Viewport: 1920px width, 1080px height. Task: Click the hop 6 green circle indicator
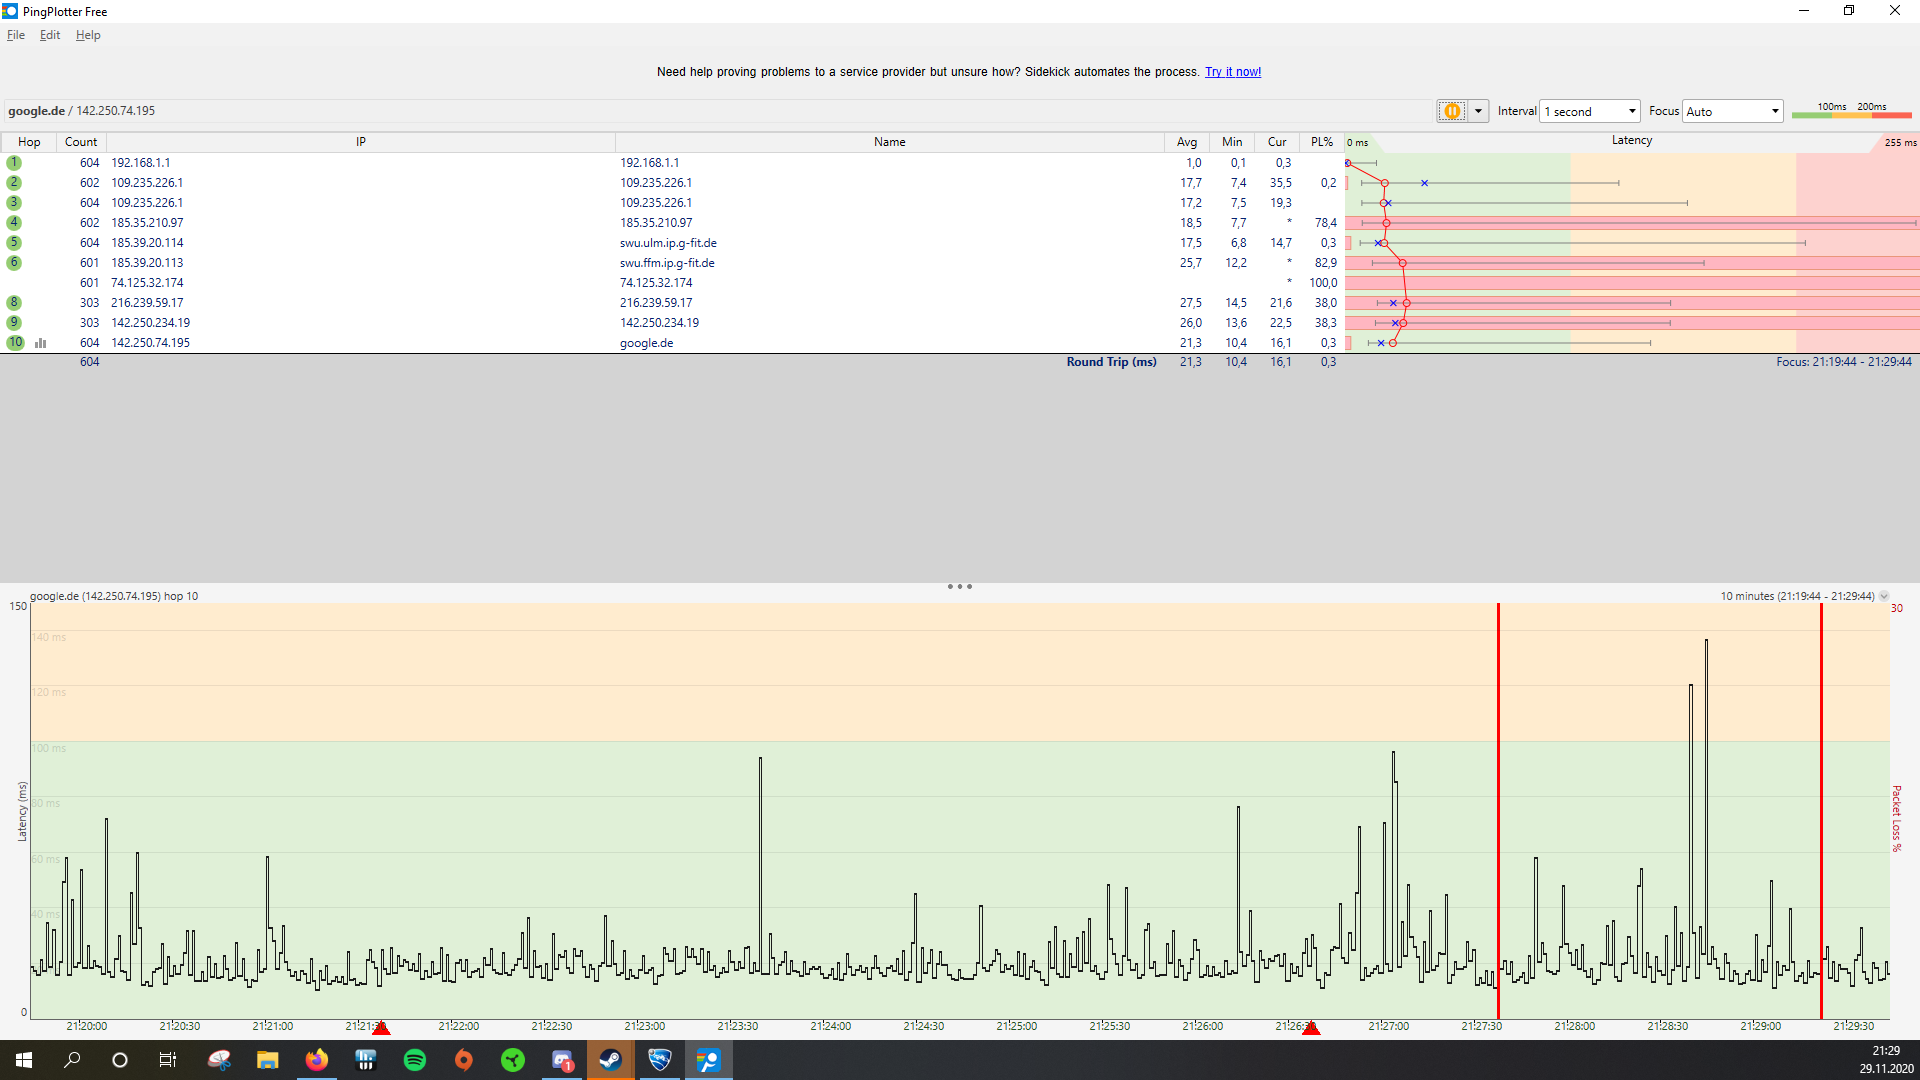point(14,263)
